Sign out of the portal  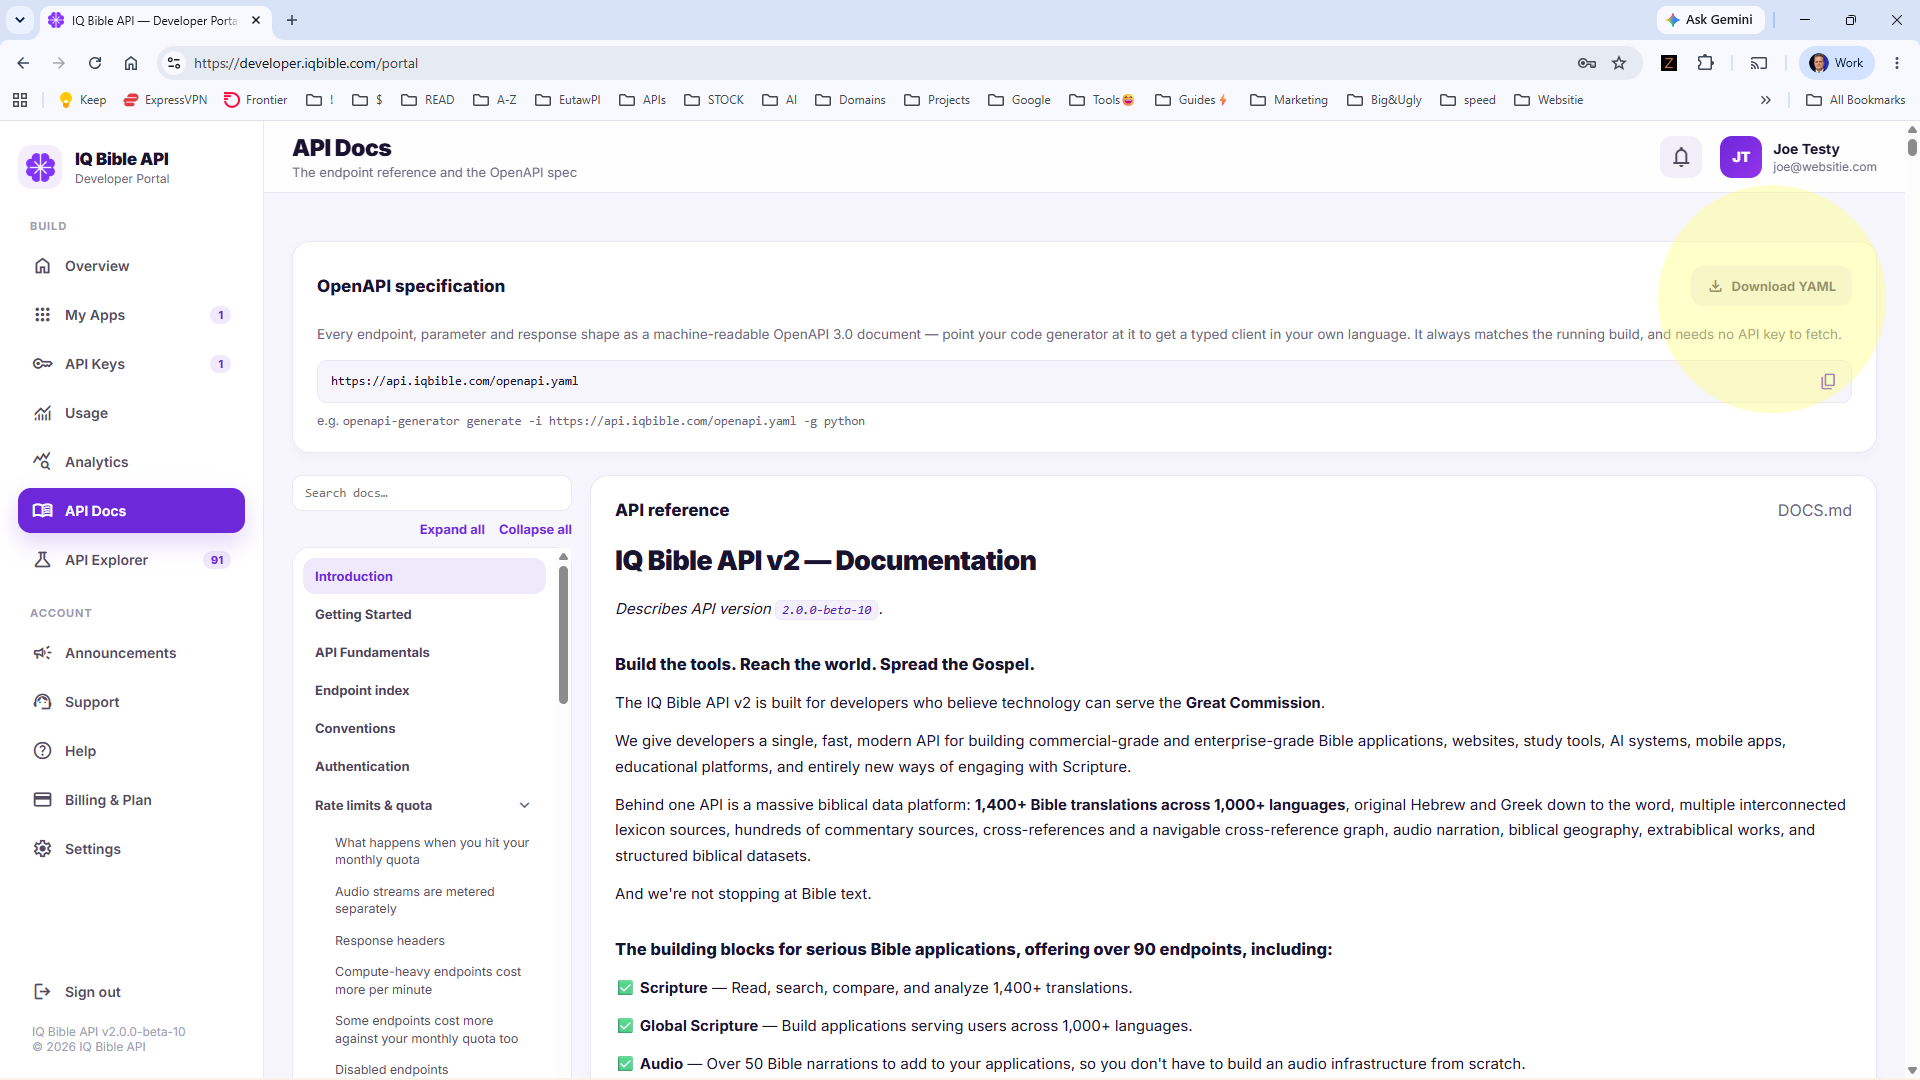pyautogui.click(x=131, y=992)
